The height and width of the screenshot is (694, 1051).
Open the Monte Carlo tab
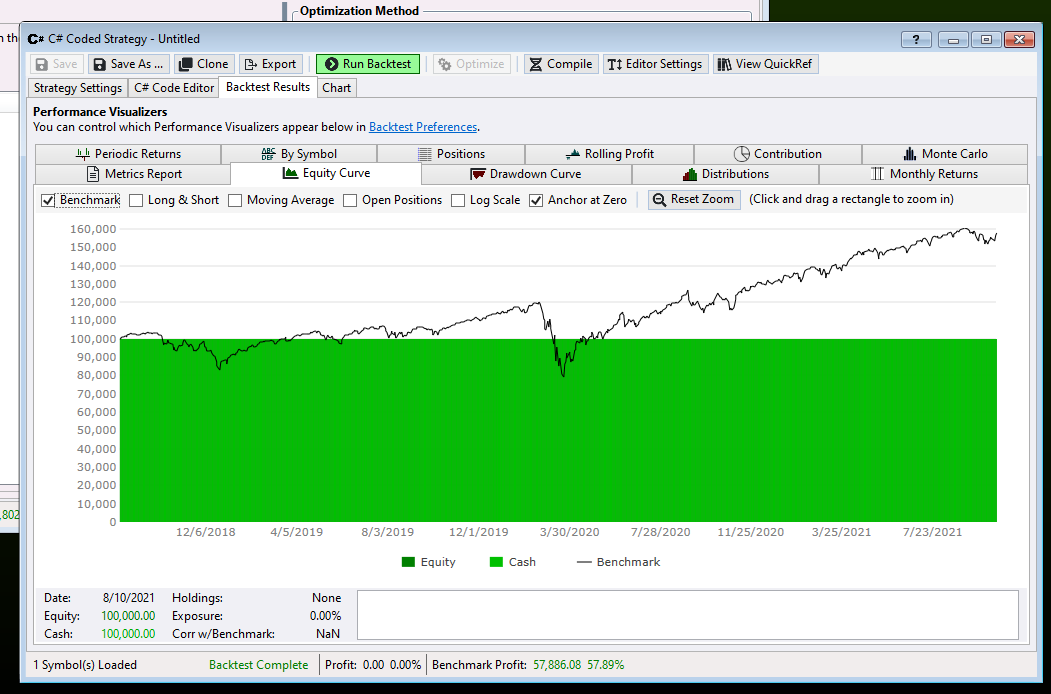[943, 154]
